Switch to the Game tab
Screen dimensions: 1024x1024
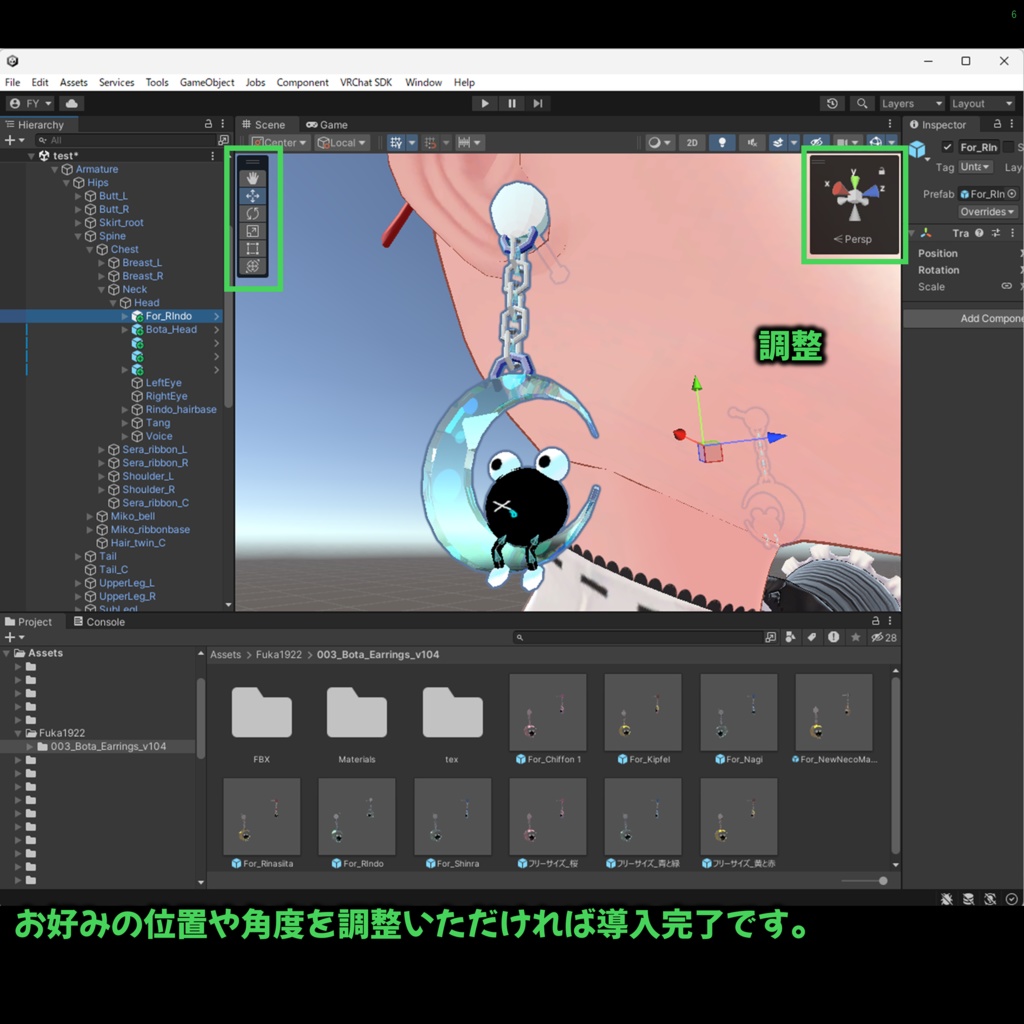coord(327,124)
